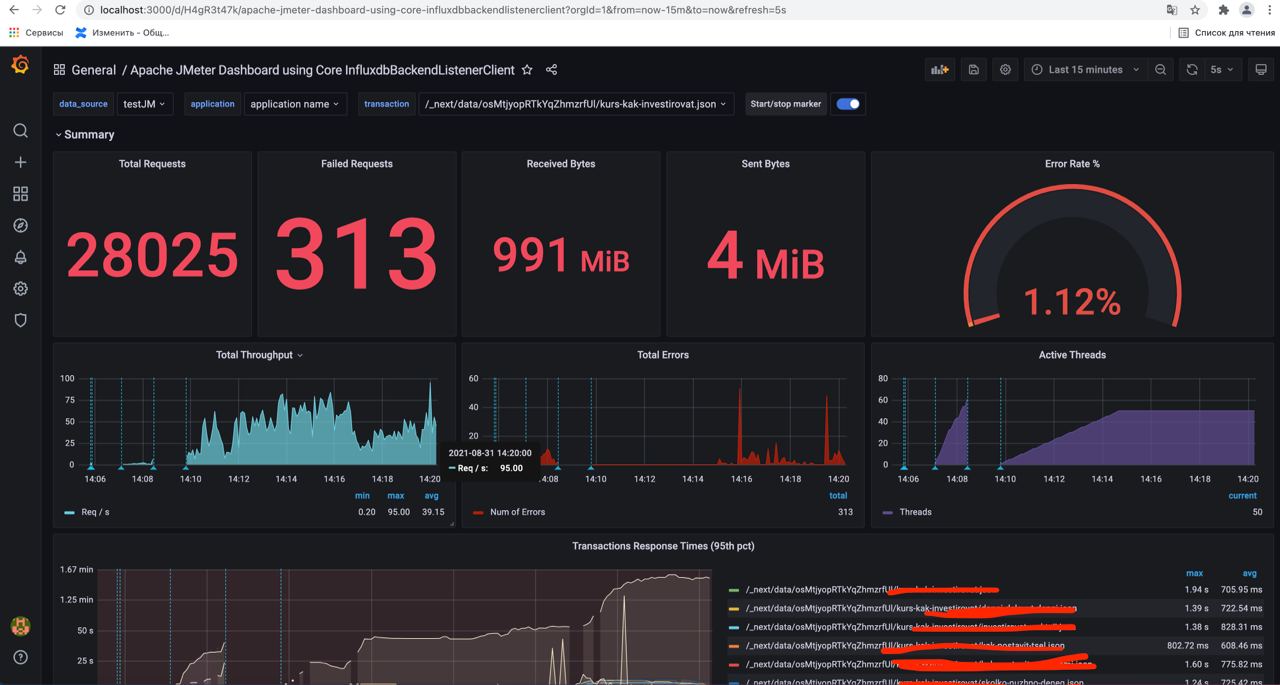Open the Alerting bell sidebar icon

point(20,257)
